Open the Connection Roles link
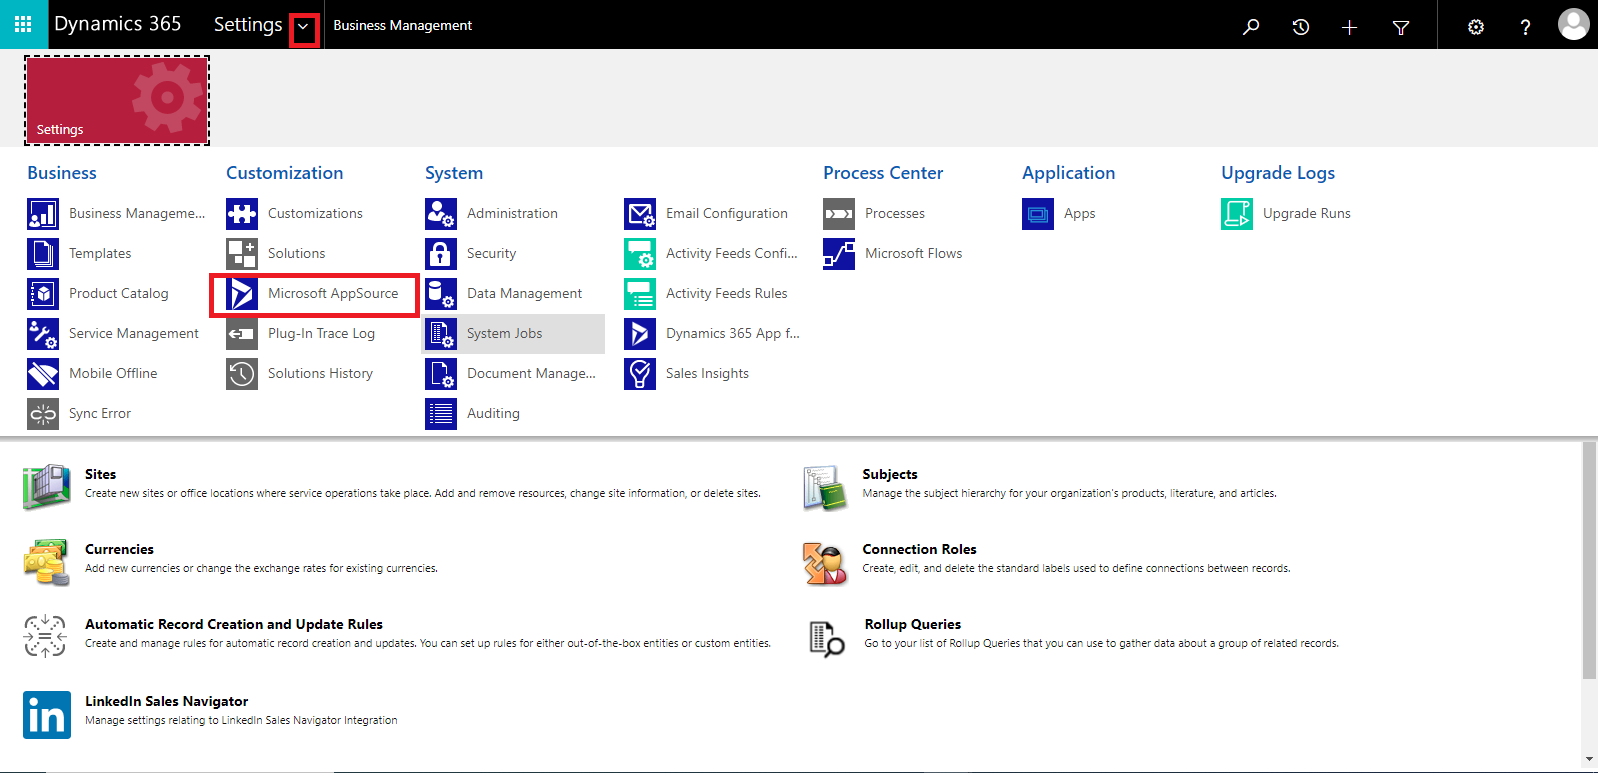Image resolution: width=1598 pixels, height=773 pixels. coord(919,549)
